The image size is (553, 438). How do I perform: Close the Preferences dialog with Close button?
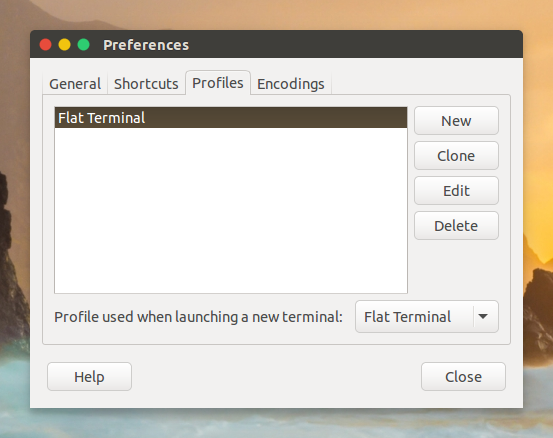(463, 377)
